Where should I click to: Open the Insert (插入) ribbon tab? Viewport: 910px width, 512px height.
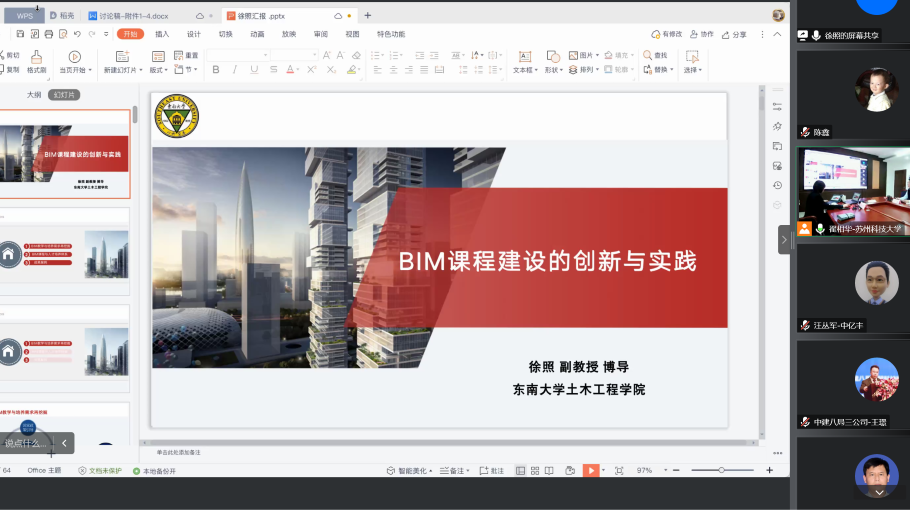click(x=162, y=34)
